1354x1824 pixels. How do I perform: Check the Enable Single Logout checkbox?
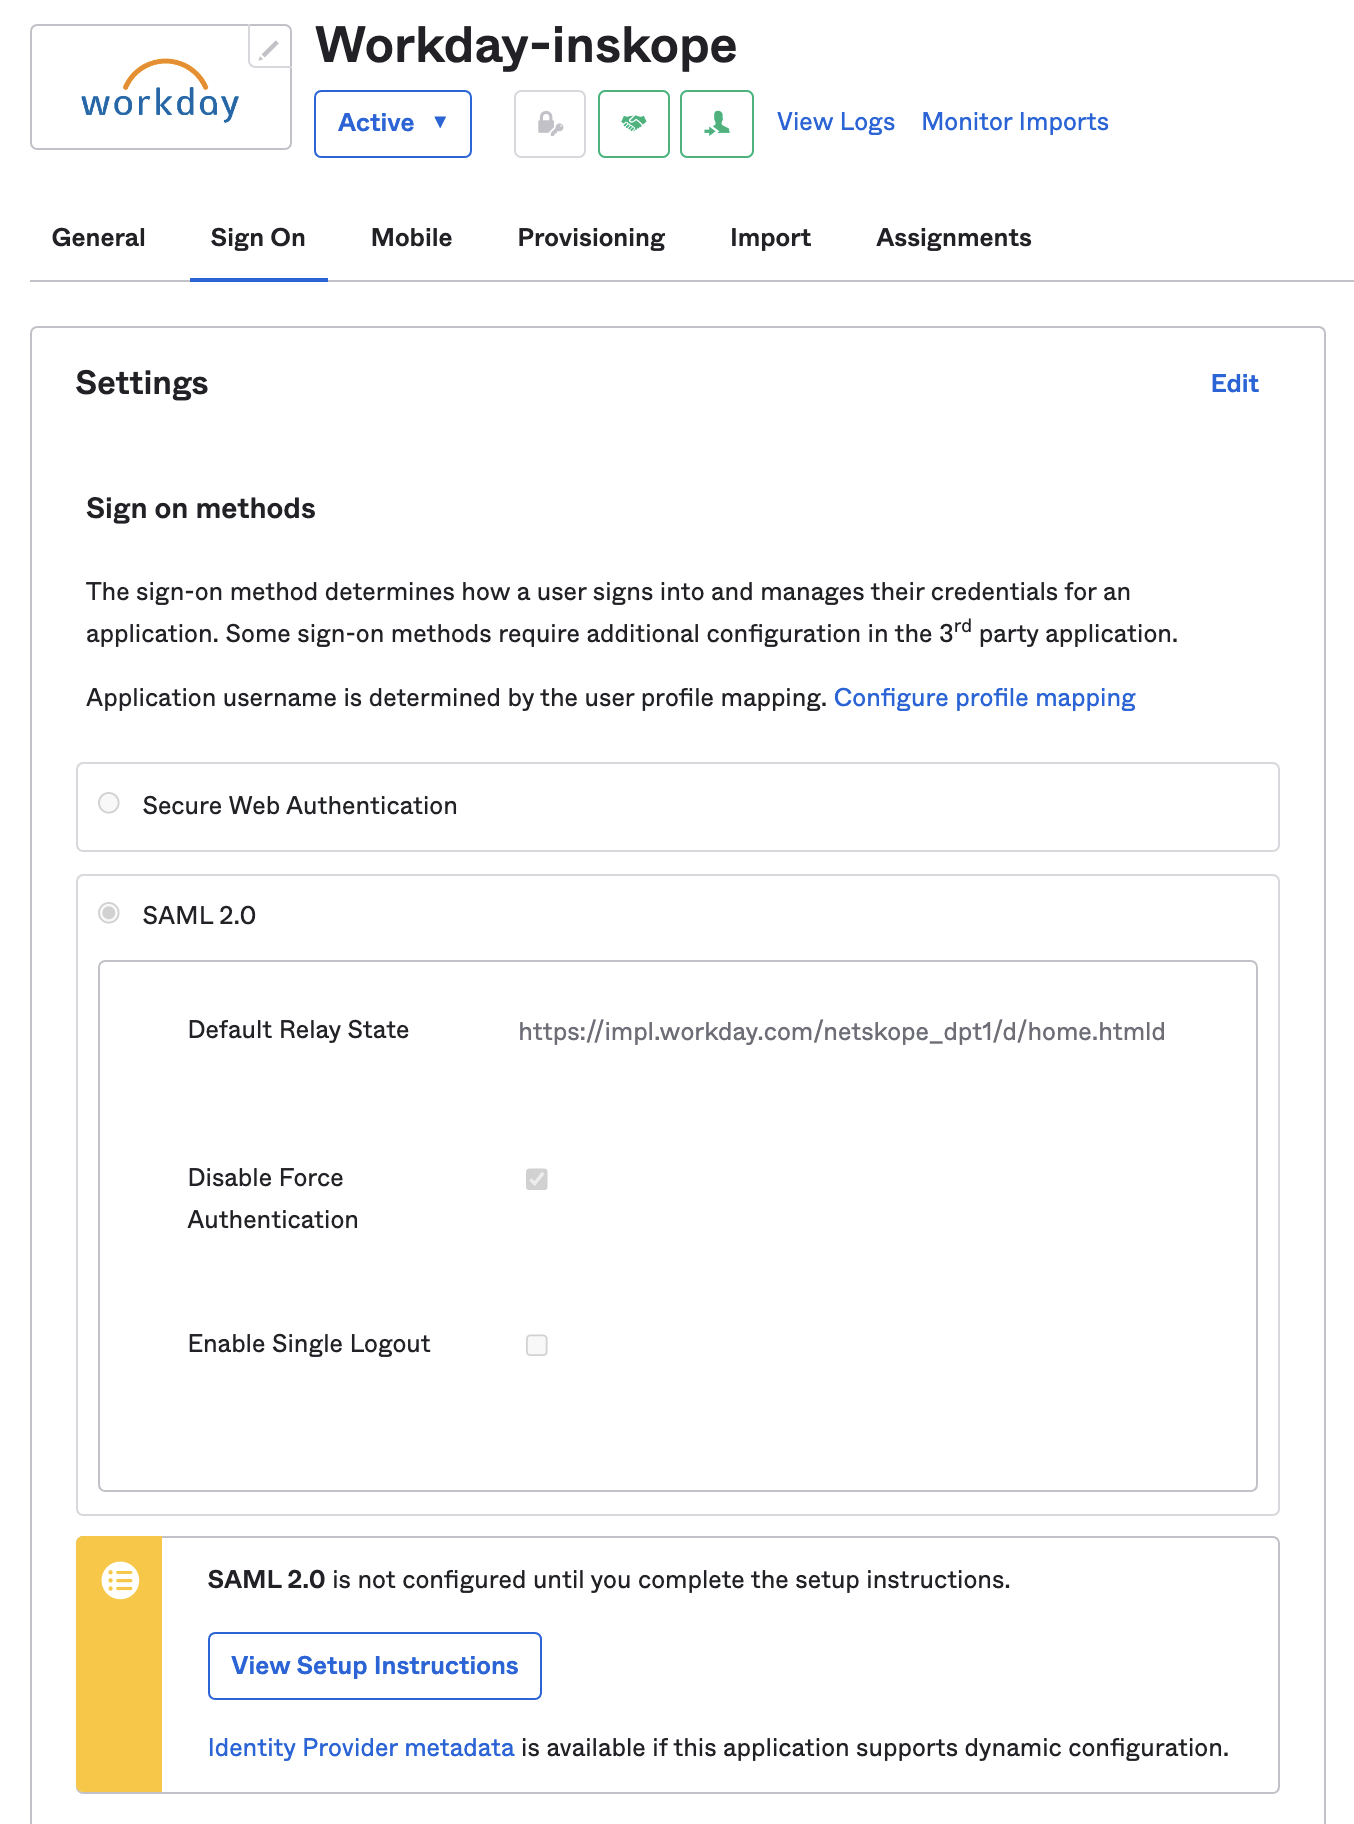tap(537, 1345)
